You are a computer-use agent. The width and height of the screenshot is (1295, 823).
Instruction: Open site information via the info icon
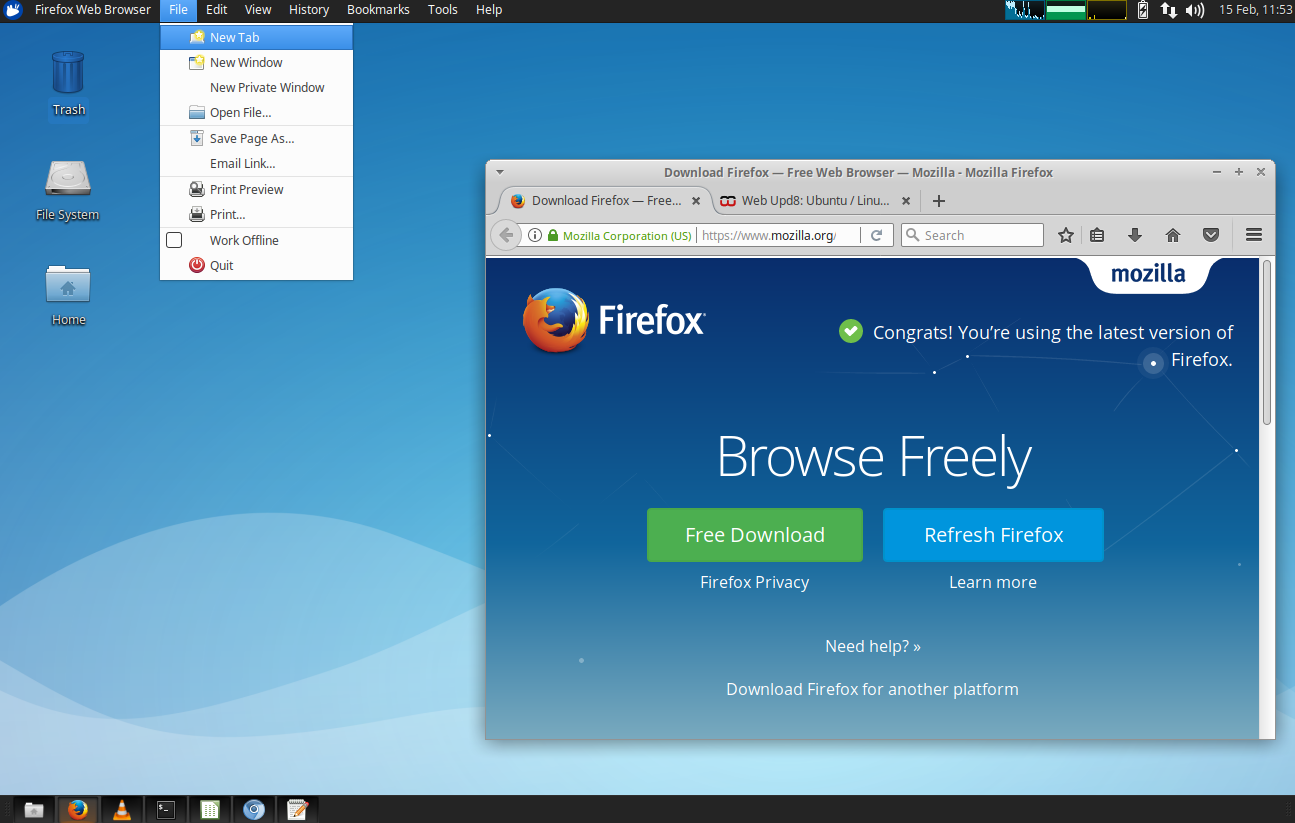point(535,235)
